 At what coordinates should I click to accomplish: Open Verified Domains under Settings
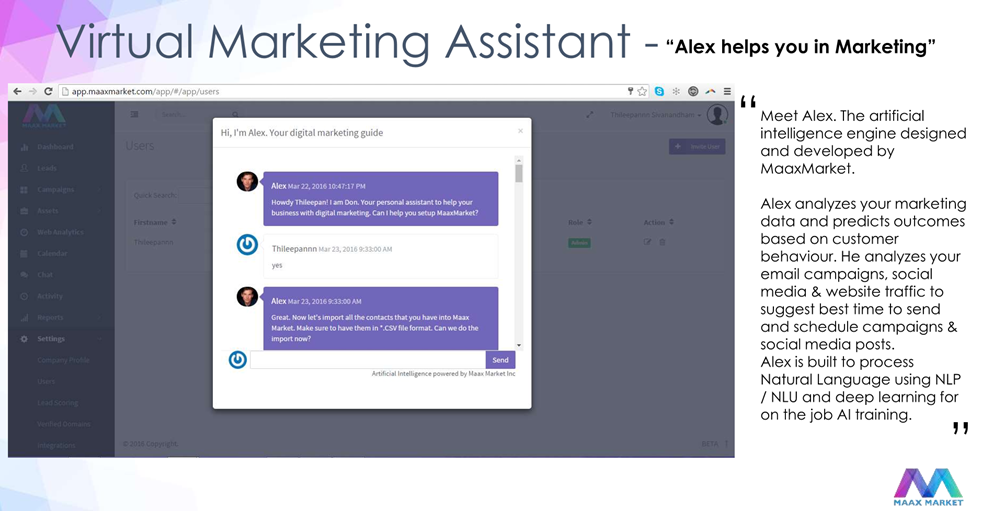pyautogui.click(x=63, y=424)
